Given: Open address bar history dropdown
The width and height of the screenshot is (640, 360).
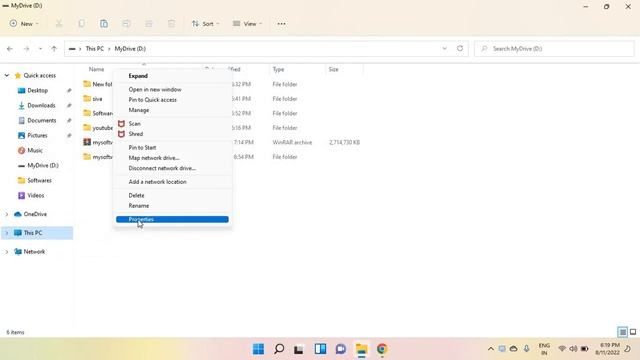Looking at the screenshot, I should (444, 49).
